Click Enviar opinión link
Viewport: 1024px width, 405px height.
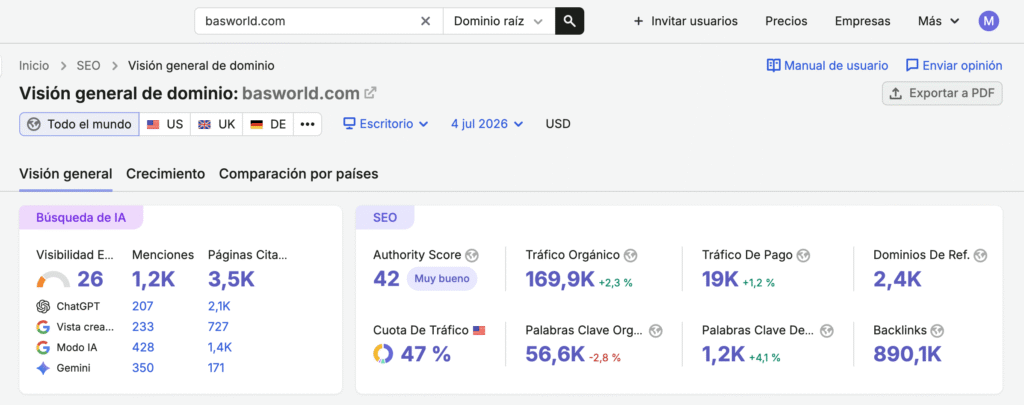pos(963,65)
